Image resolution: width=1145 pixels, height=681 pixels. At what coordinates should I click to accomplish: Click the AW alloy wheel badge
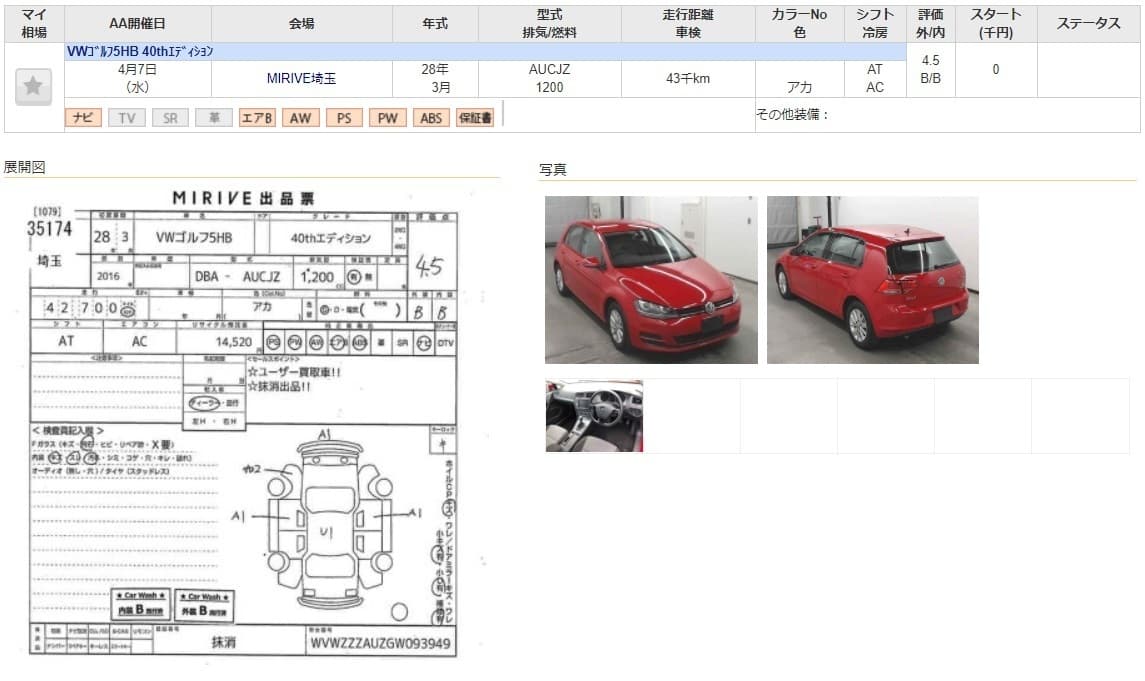(300, 118)
